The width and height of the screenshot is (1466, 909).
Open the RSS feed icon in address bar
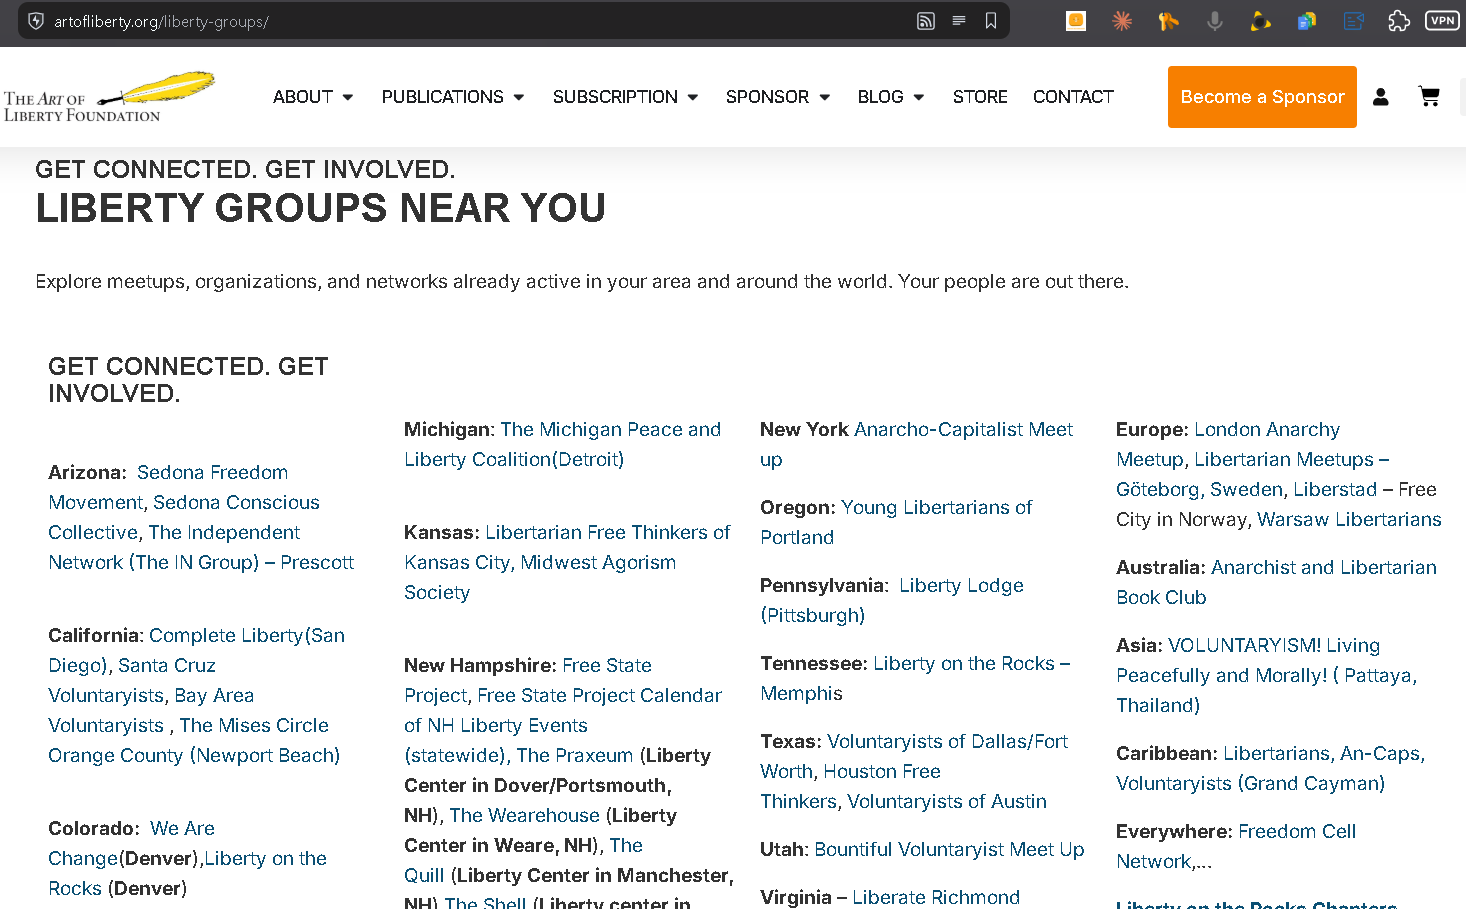pos(926,21)
